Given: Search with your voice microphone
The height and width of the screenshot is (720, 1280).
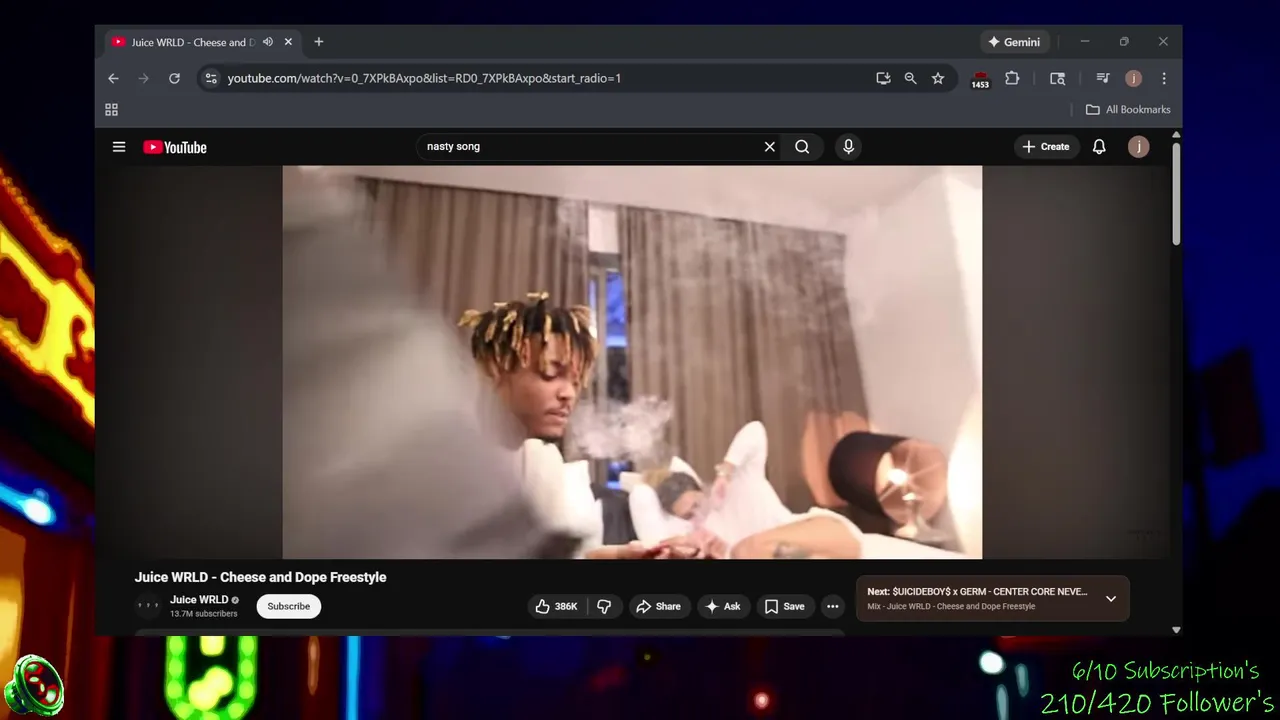Looking at the screenshot, I should pos(848,147).
